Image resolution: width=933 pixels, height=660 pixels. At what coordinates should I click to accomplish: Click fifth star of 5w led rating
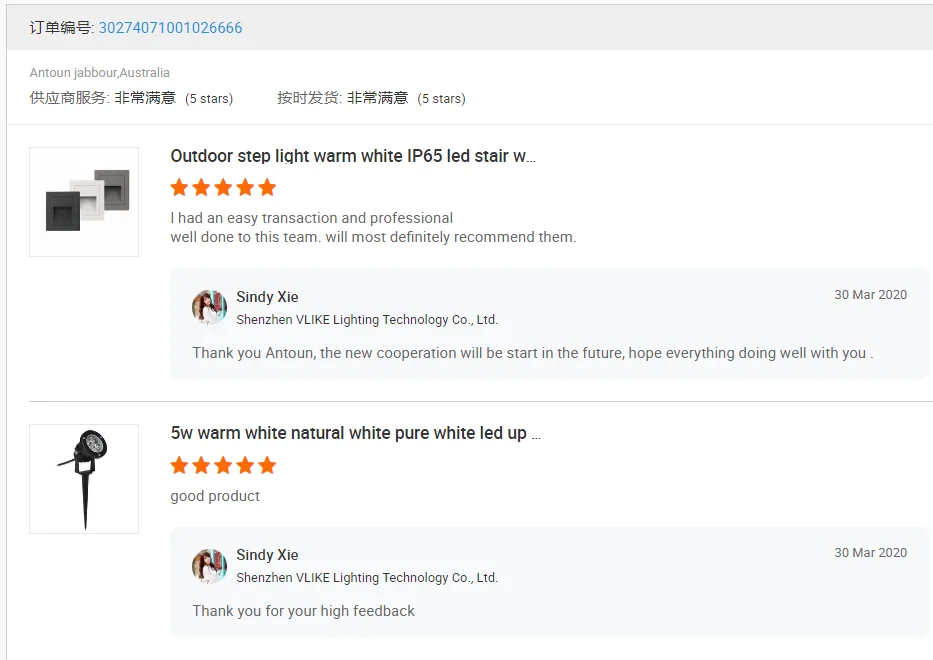point(267,465)
